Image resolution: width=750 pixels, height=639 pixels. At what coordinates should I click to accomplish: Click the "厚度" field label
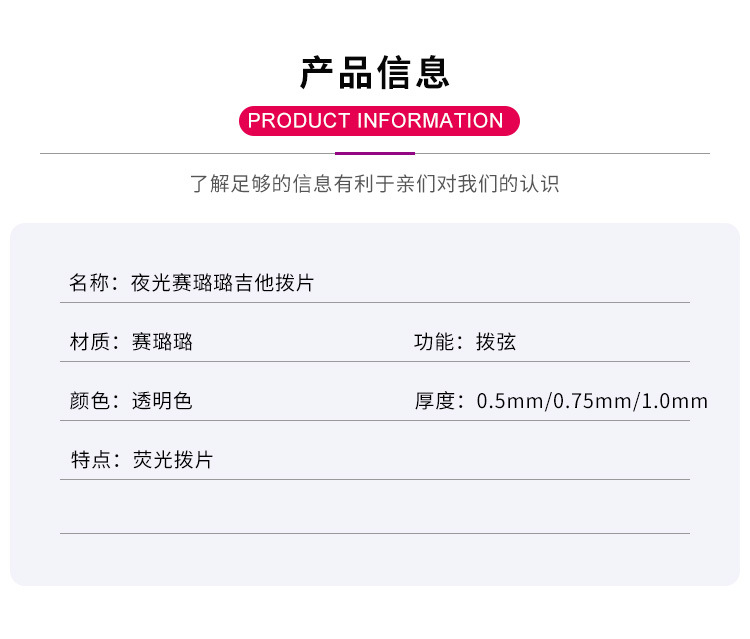[x=434, y=401]
